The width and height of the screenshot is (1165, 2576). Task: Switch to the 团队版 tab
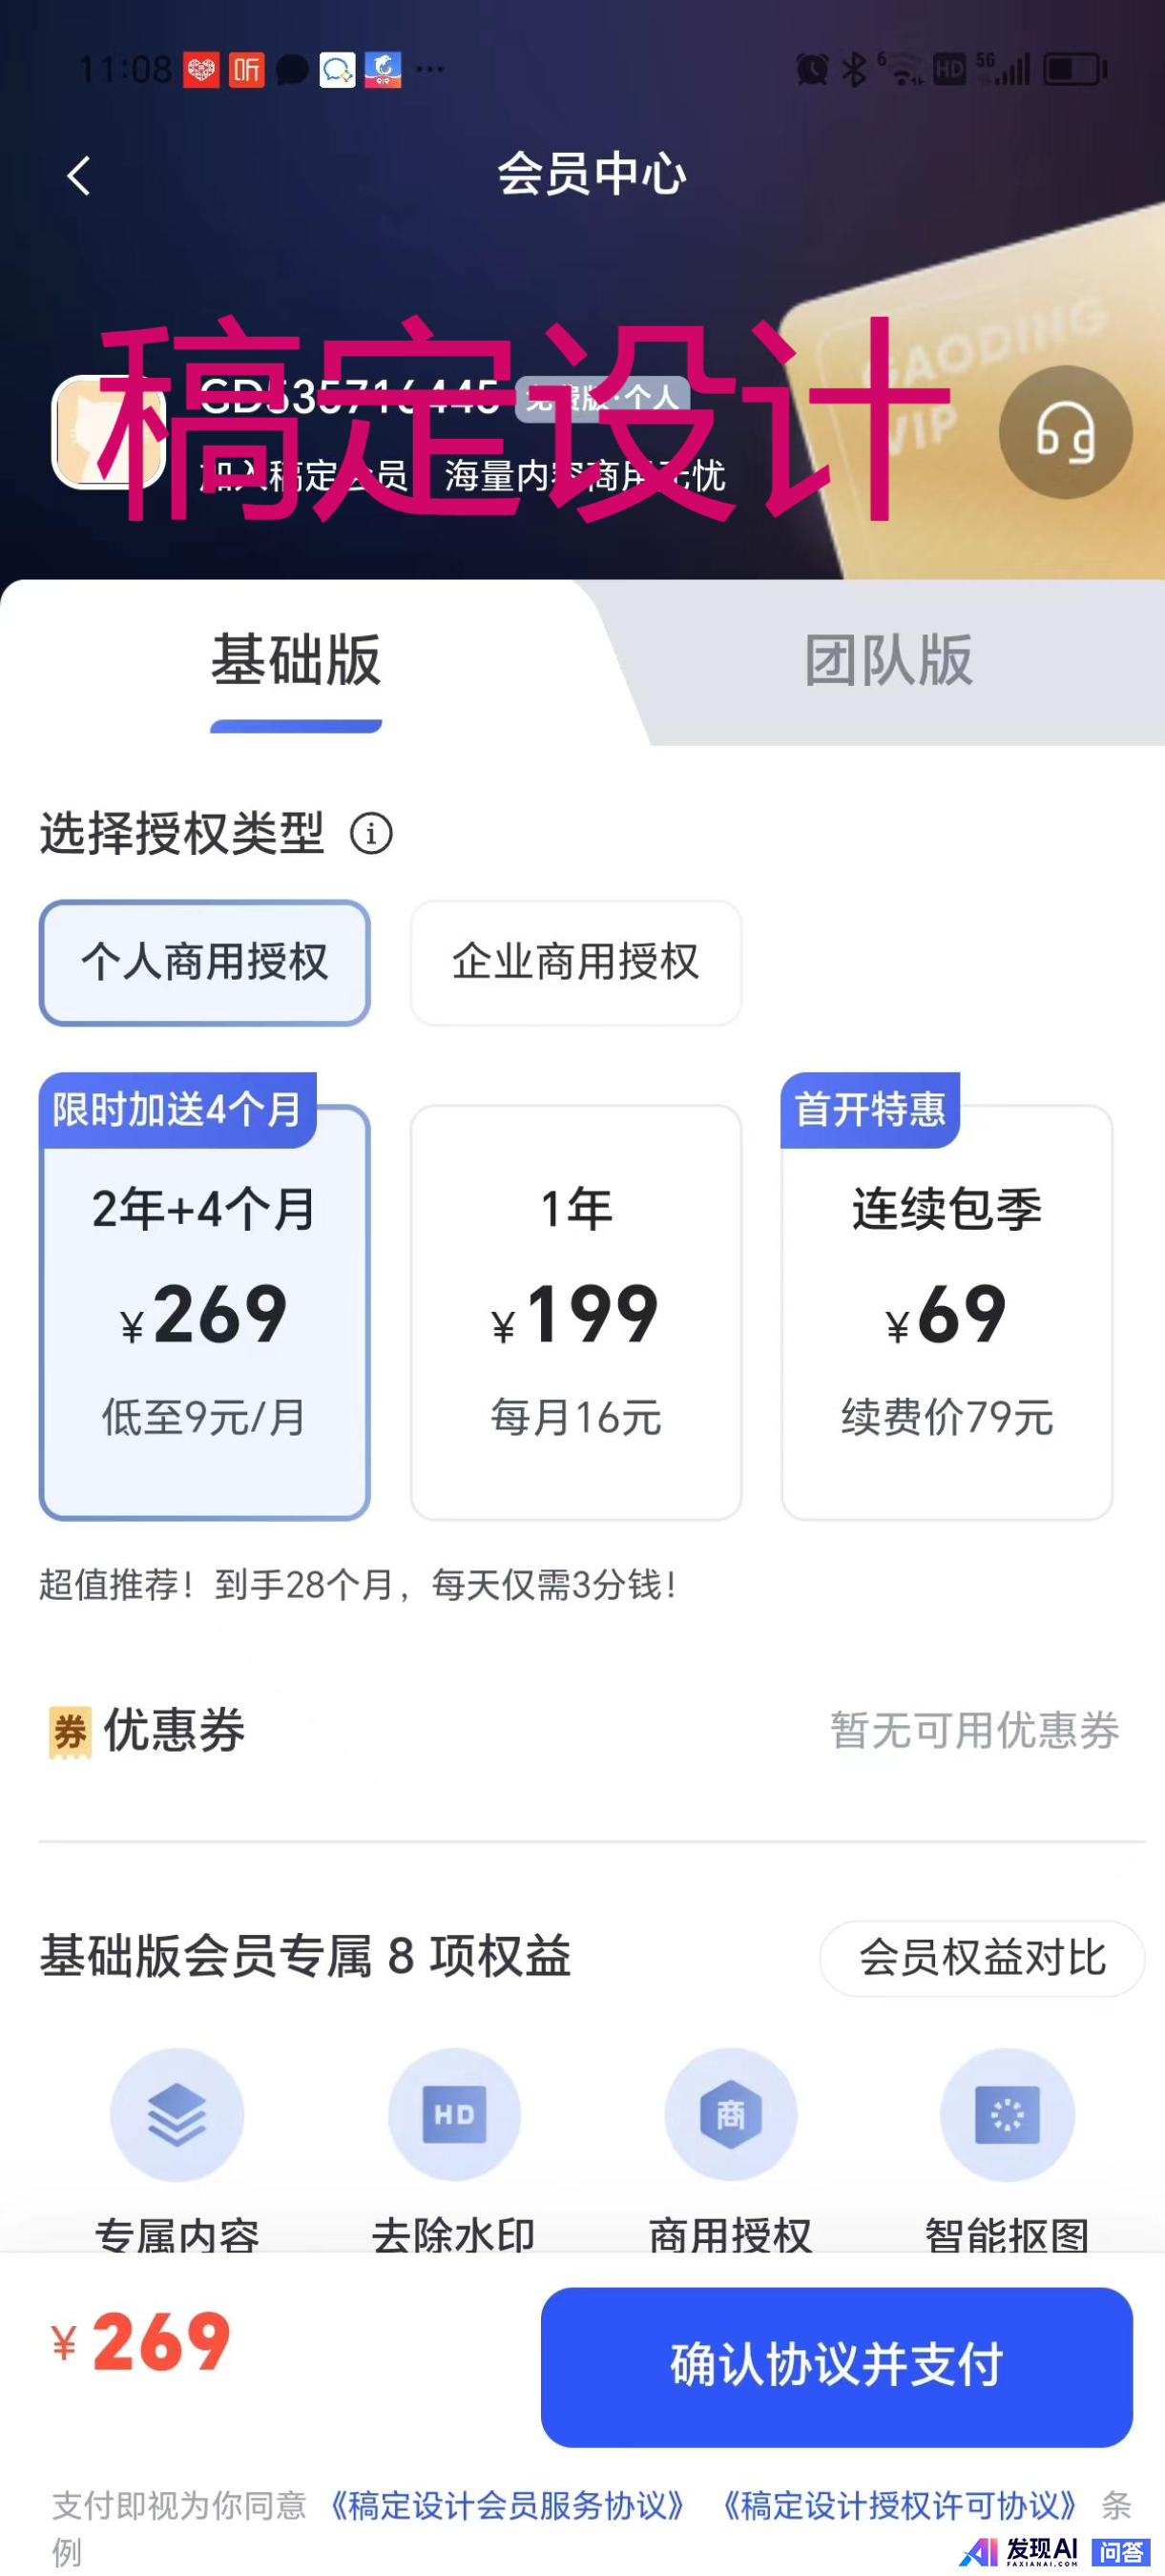point(889,661)
